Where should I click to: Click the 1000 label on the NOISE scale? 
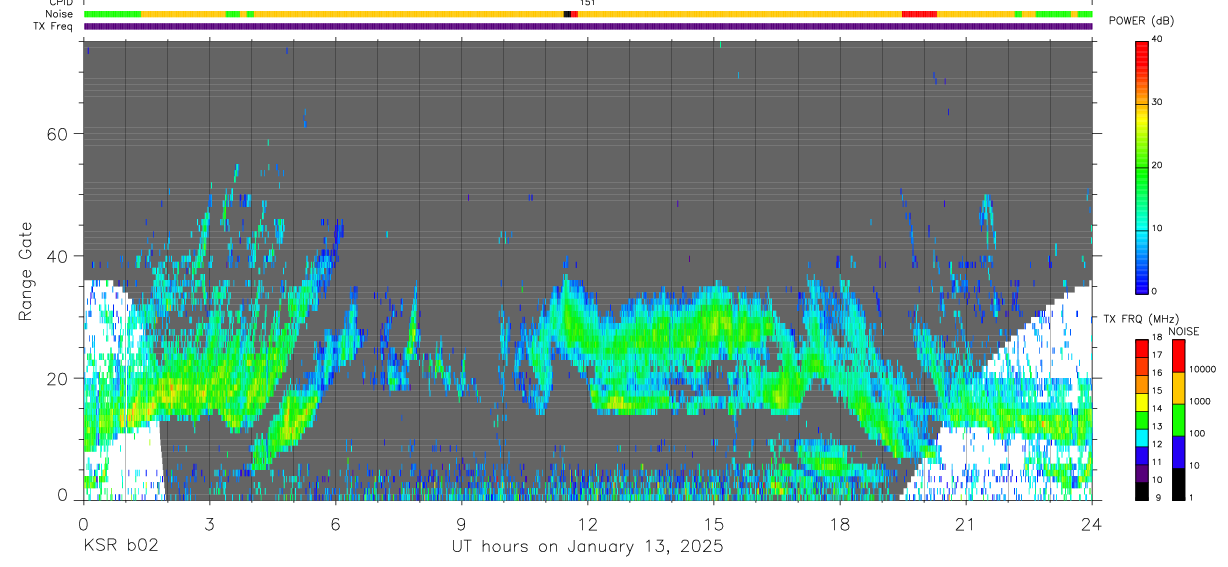tap(1199, 401)
